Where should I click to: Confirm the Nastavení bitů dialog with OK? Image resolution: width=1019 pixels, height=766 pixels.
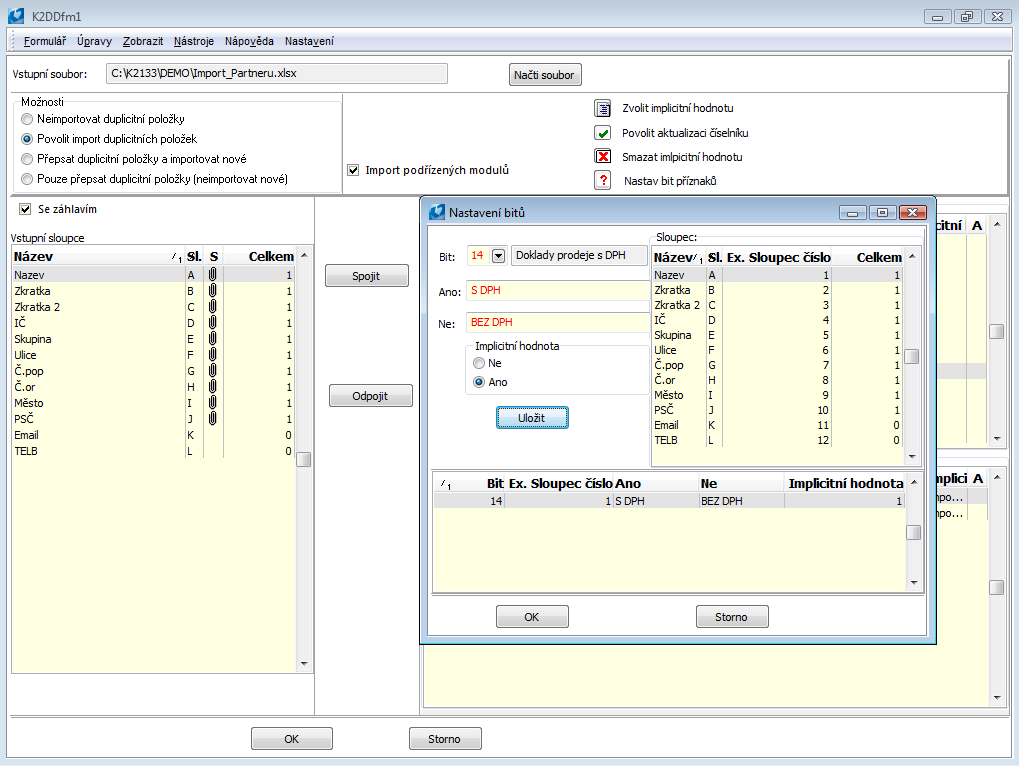pos(532,617)
